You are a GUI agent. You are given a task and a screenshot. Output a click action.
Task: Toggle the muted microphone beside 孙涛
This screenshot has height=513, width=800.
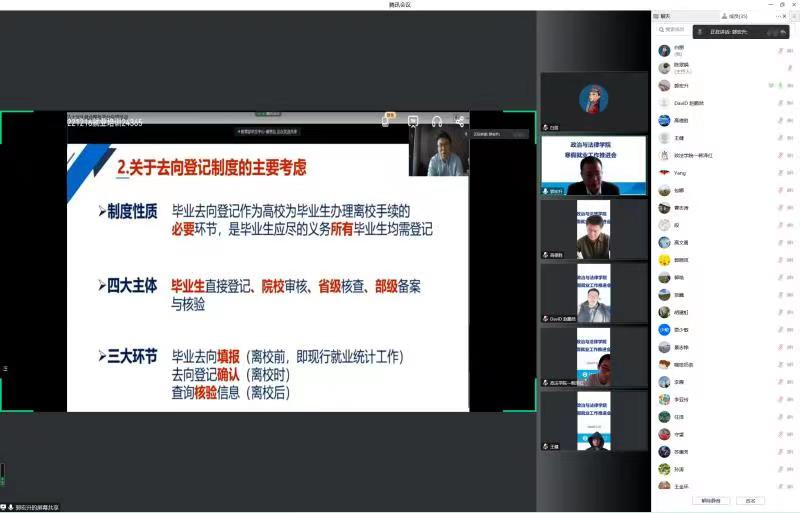pyautogui.click(x=781, y=469)
